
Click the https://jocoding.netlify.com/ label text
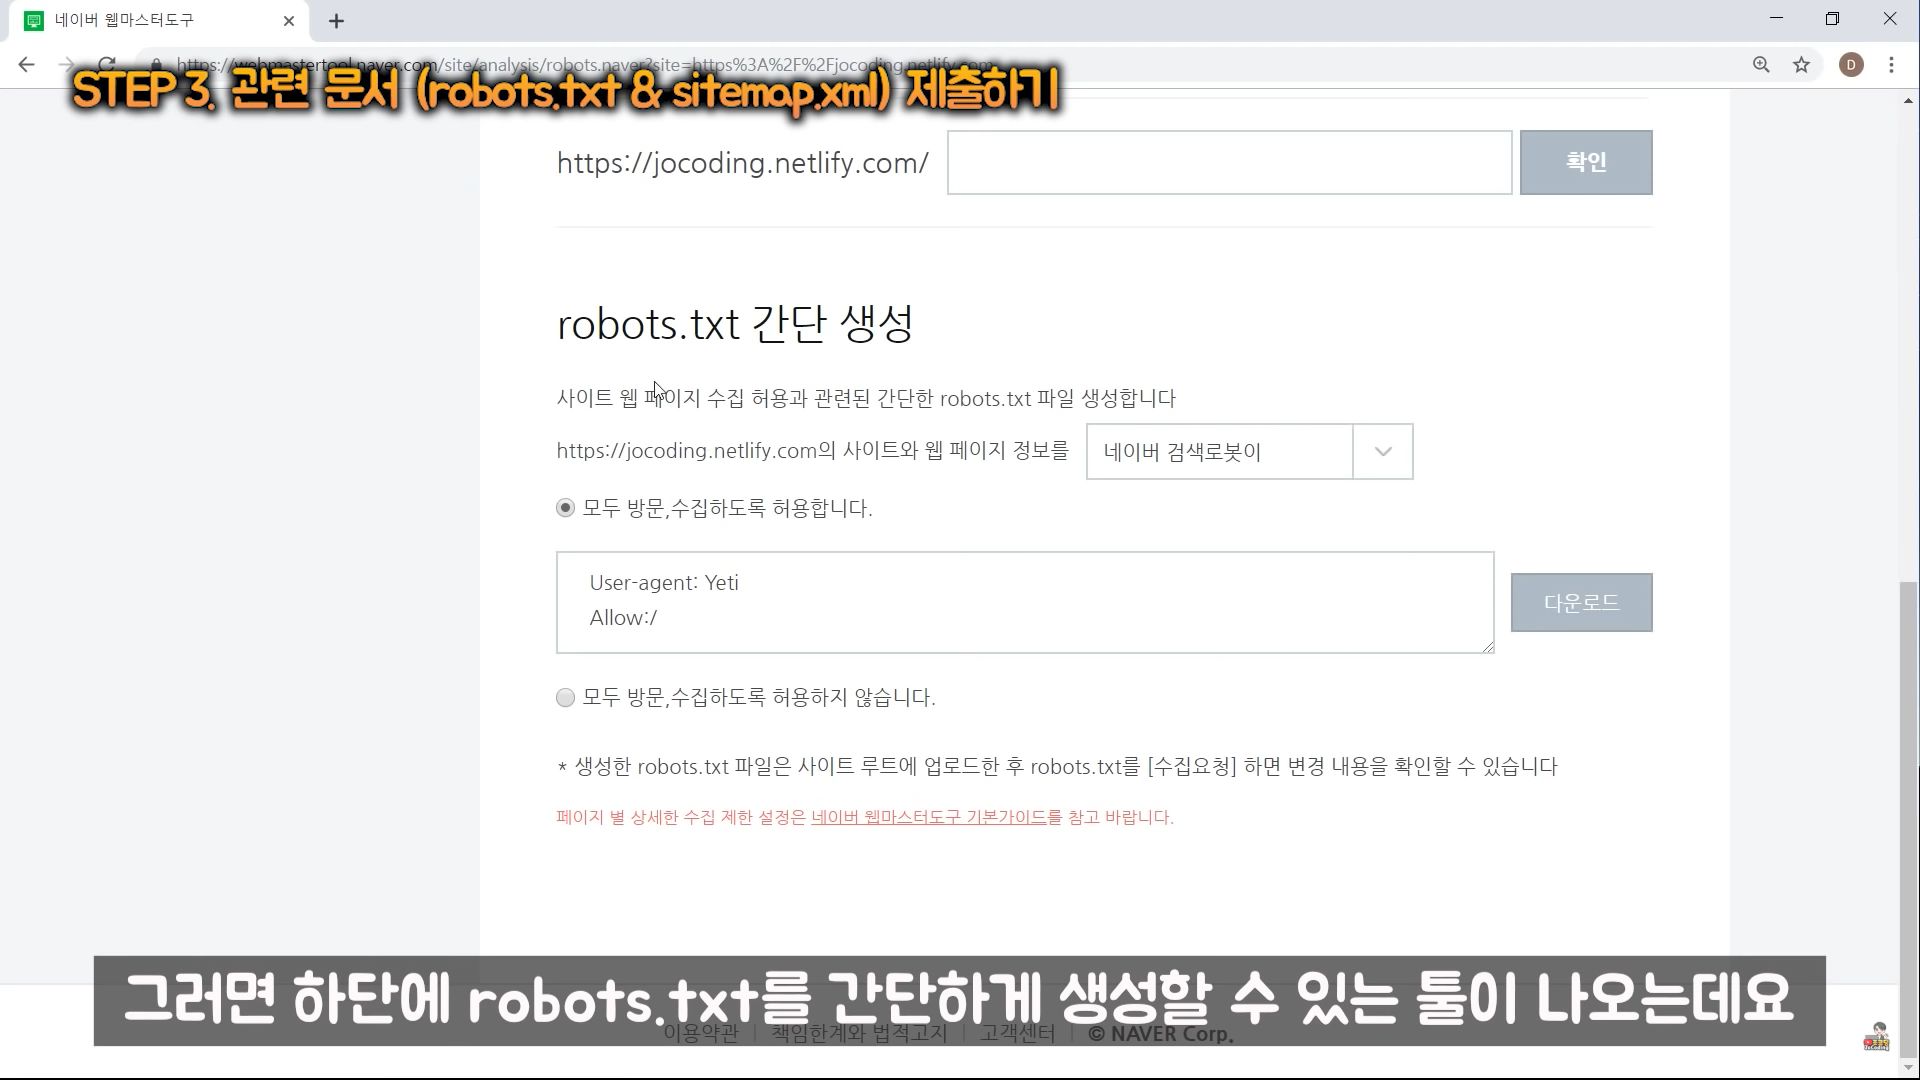742,163
